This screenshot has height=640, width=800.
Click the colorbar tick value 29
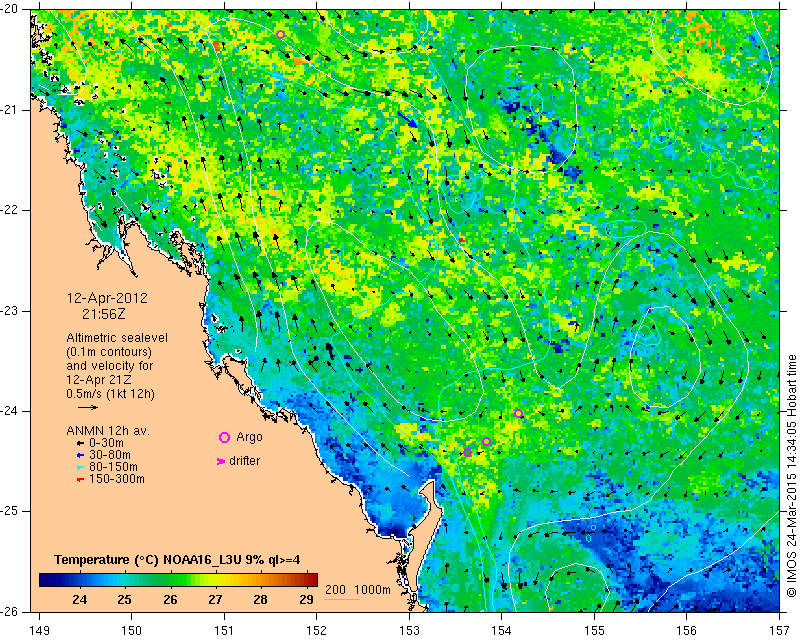click(306, 599)
